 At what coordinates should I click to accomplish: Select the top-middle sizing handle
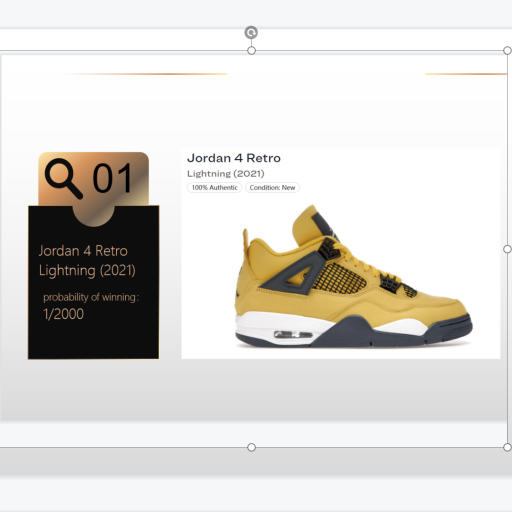click(252, 51)
